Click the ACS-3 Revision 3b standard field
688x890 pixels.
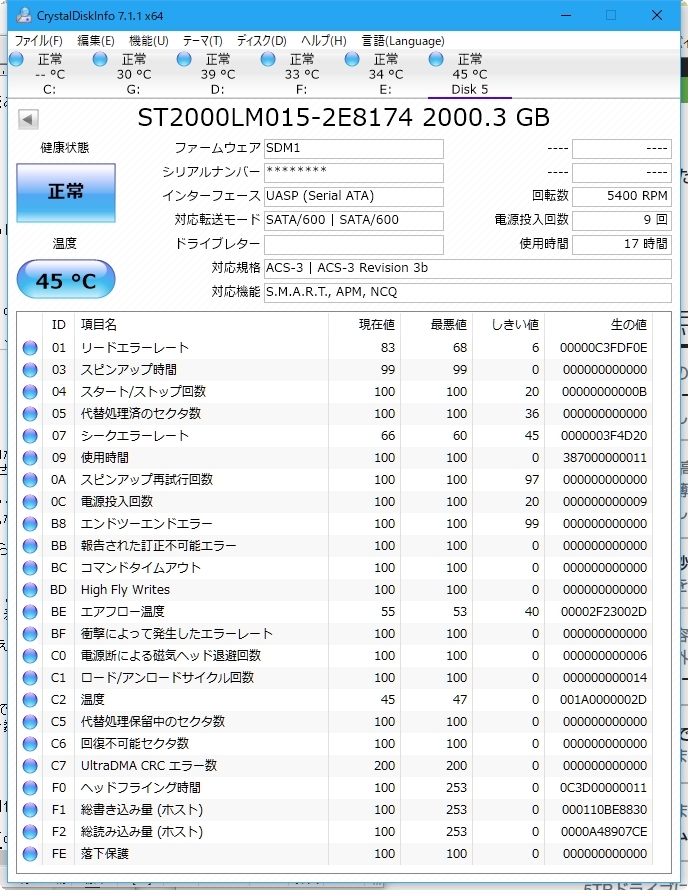coord(468,268)
